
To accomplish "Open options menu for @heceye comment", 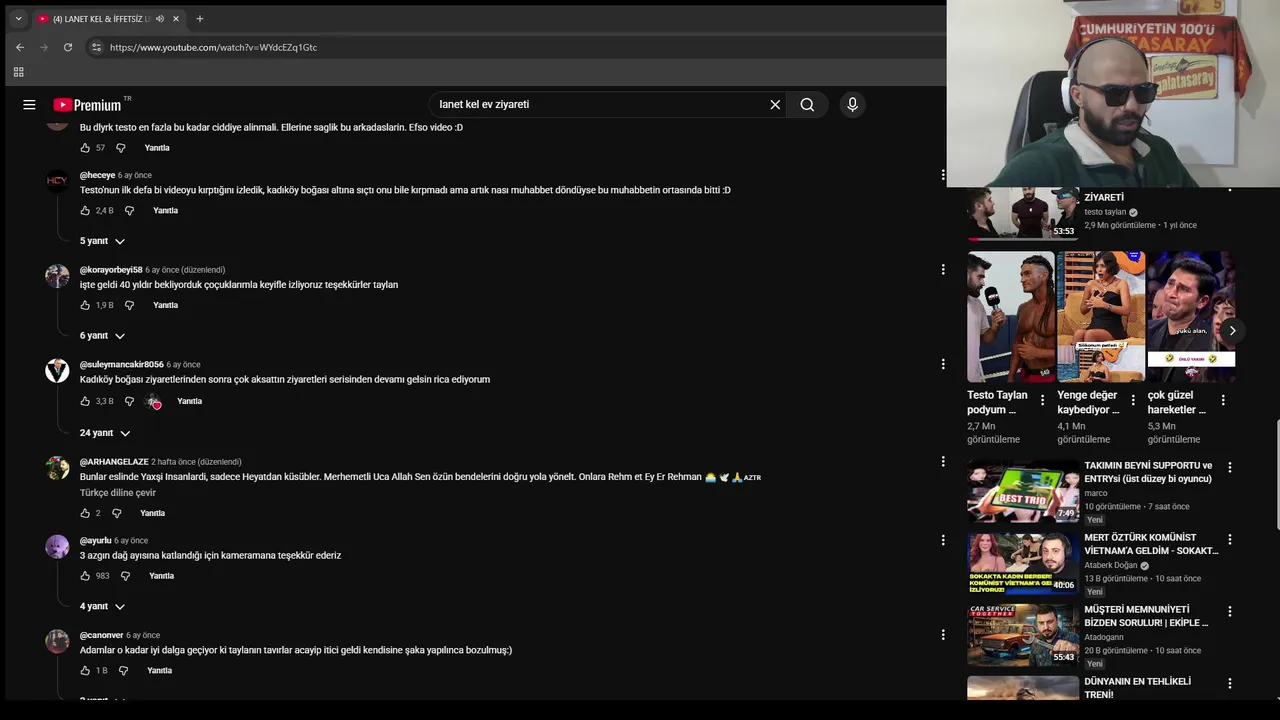I will tap(942, 175).
